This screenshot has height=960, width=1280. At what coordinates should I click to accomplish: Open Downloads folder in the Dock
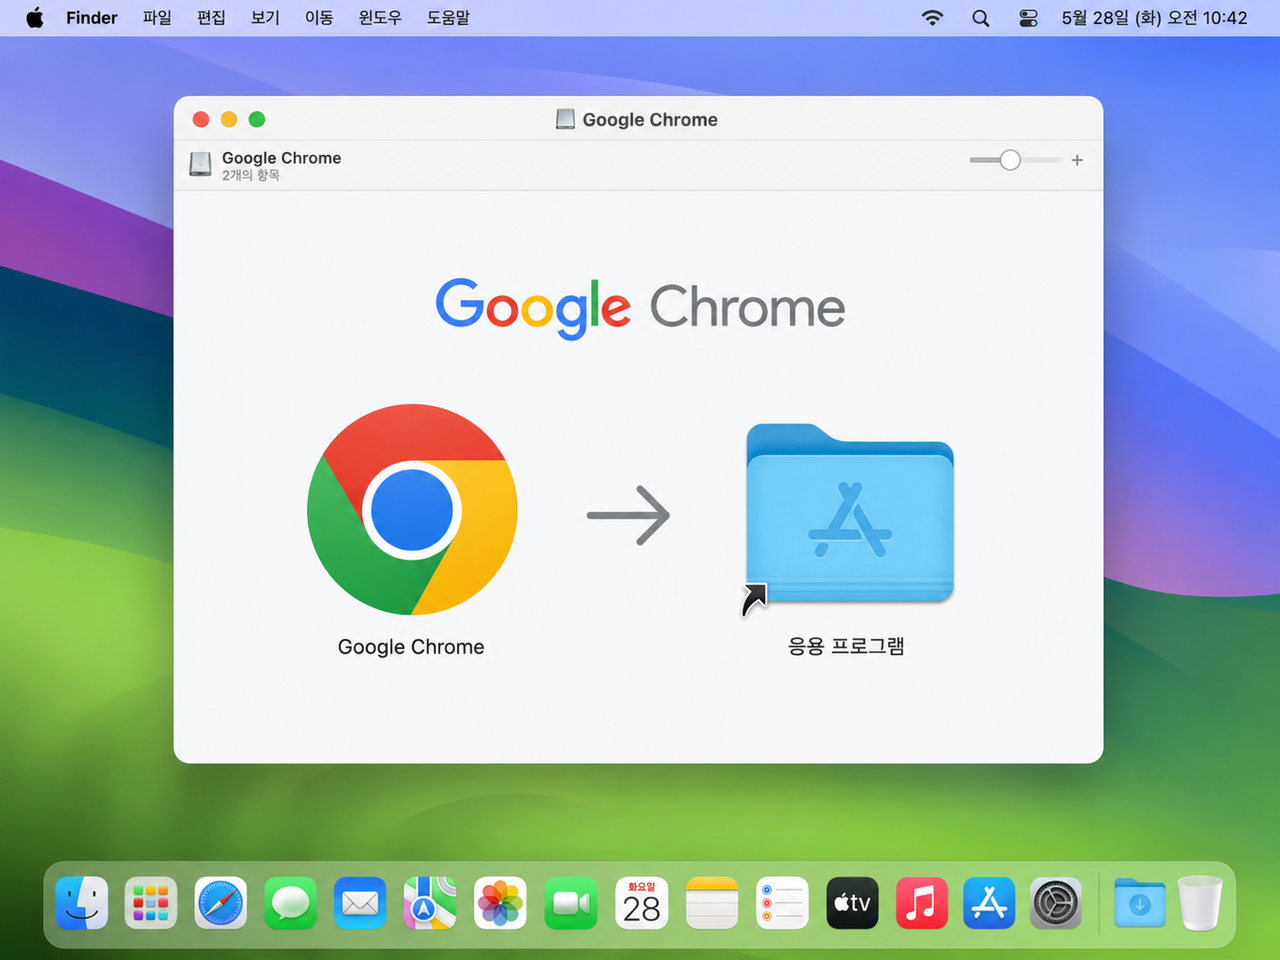click(x=1140, y=904)
